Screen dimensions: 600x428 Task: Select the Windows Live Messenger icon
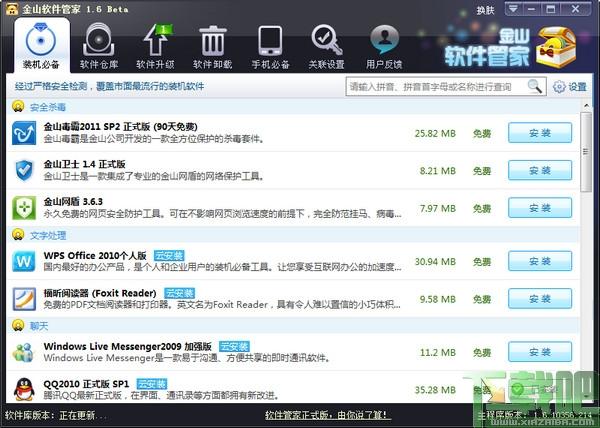click(x=24, y=351)
